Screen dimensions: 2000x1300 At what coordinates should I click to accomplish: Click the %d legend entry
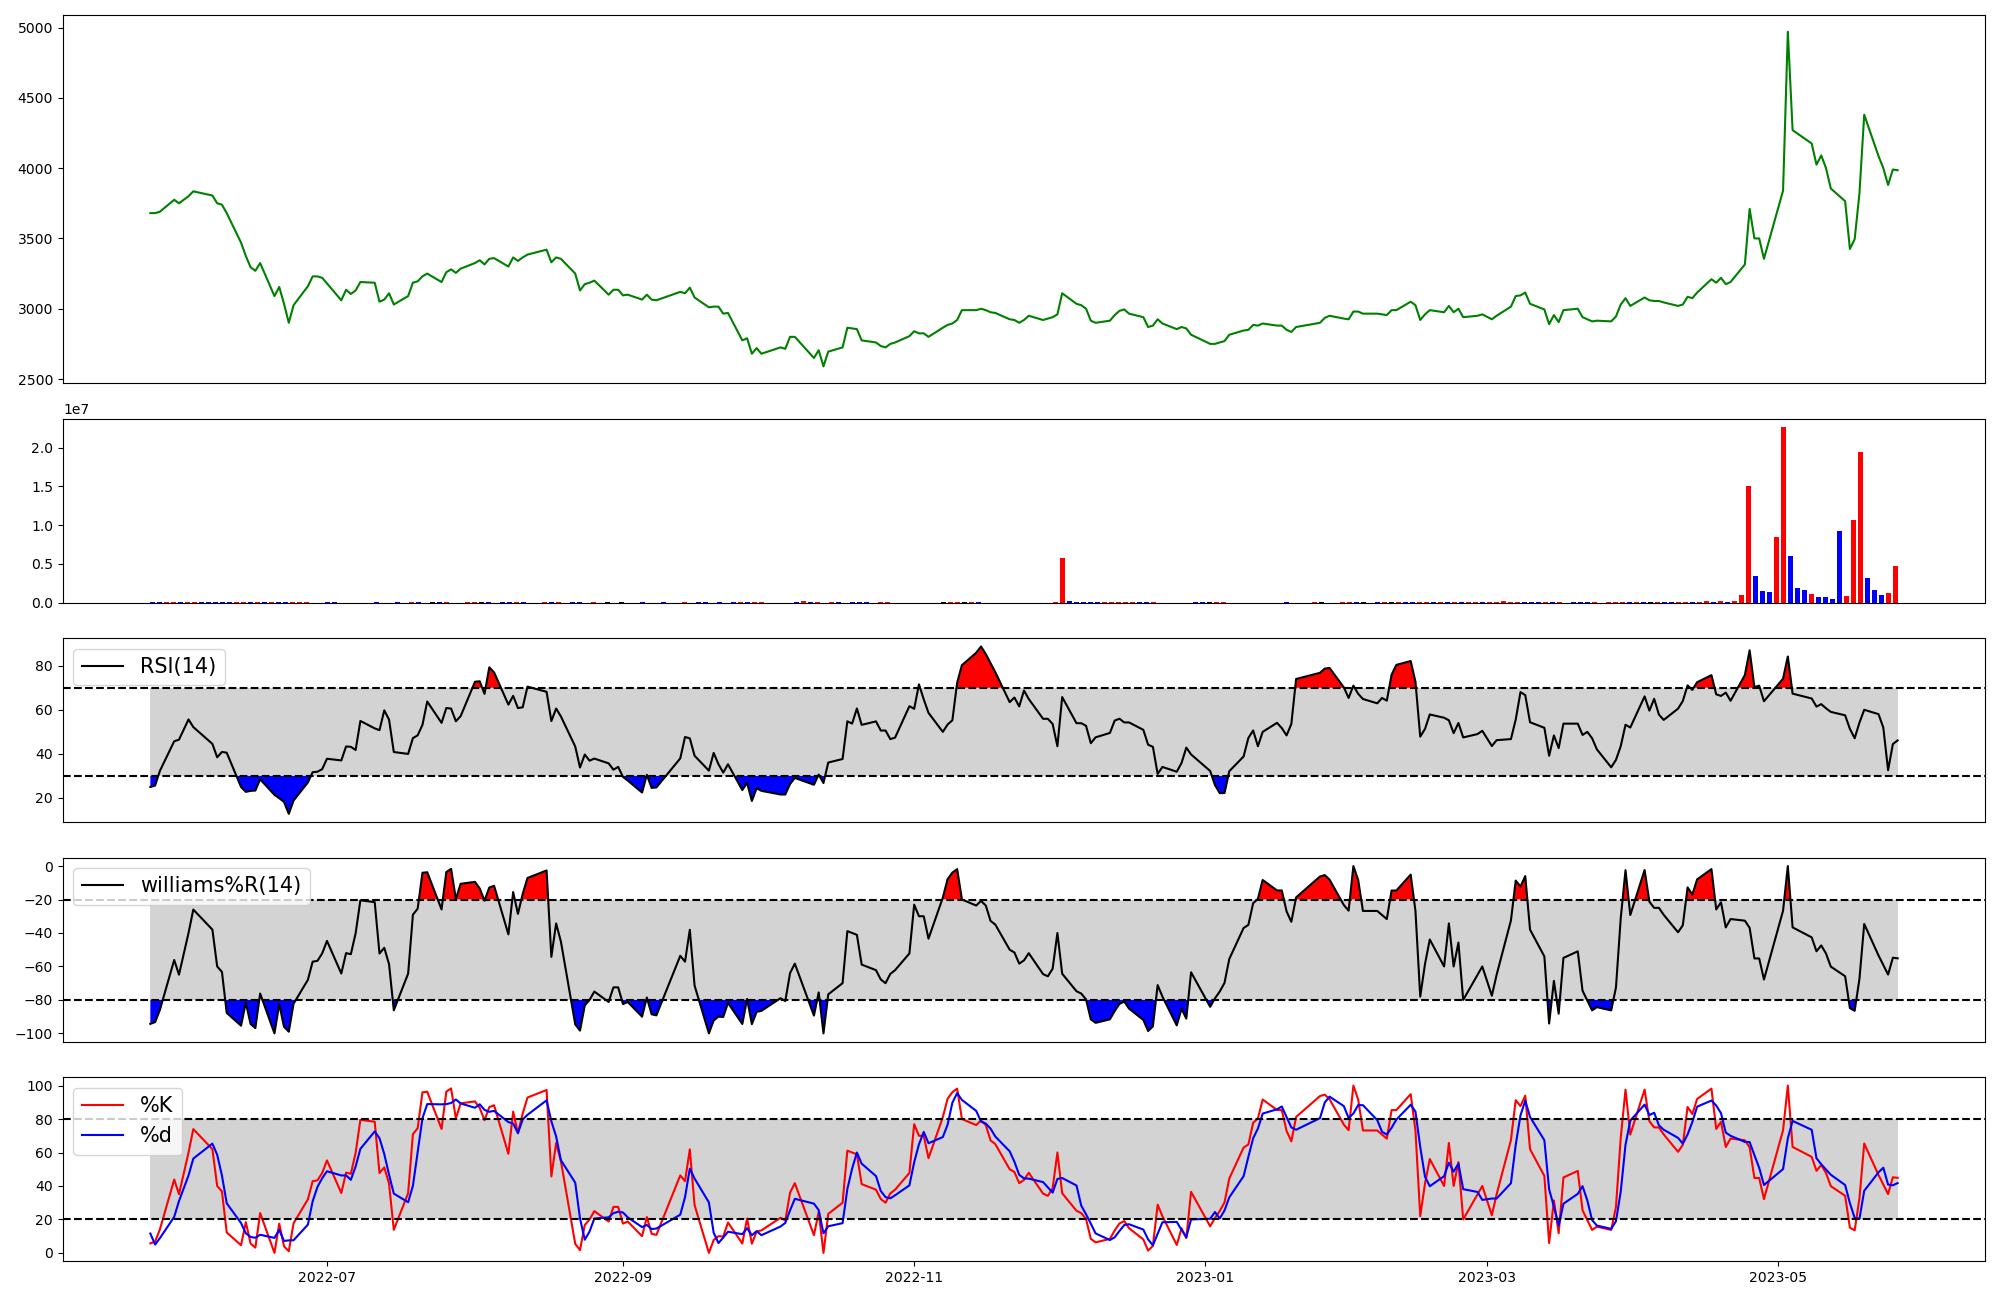(x=156, y=1135)
